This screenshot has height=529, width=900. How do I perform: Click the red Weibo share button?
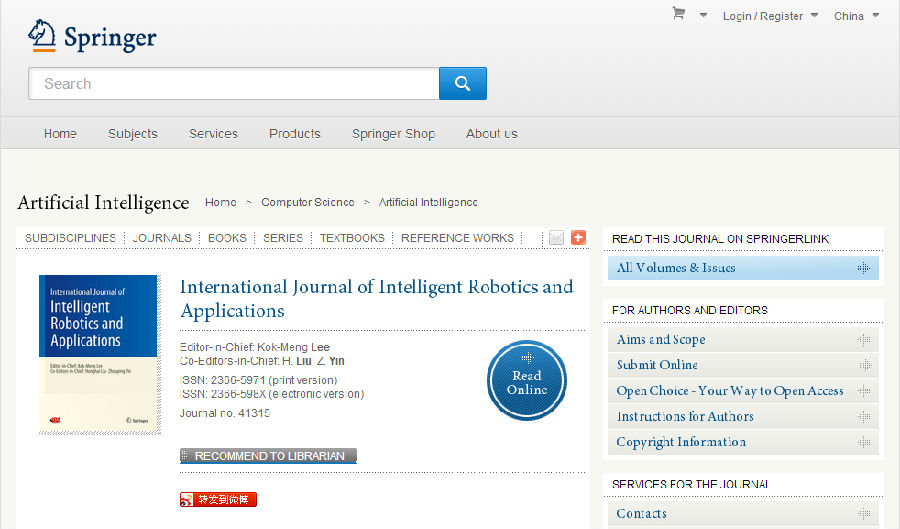[218, 499]
